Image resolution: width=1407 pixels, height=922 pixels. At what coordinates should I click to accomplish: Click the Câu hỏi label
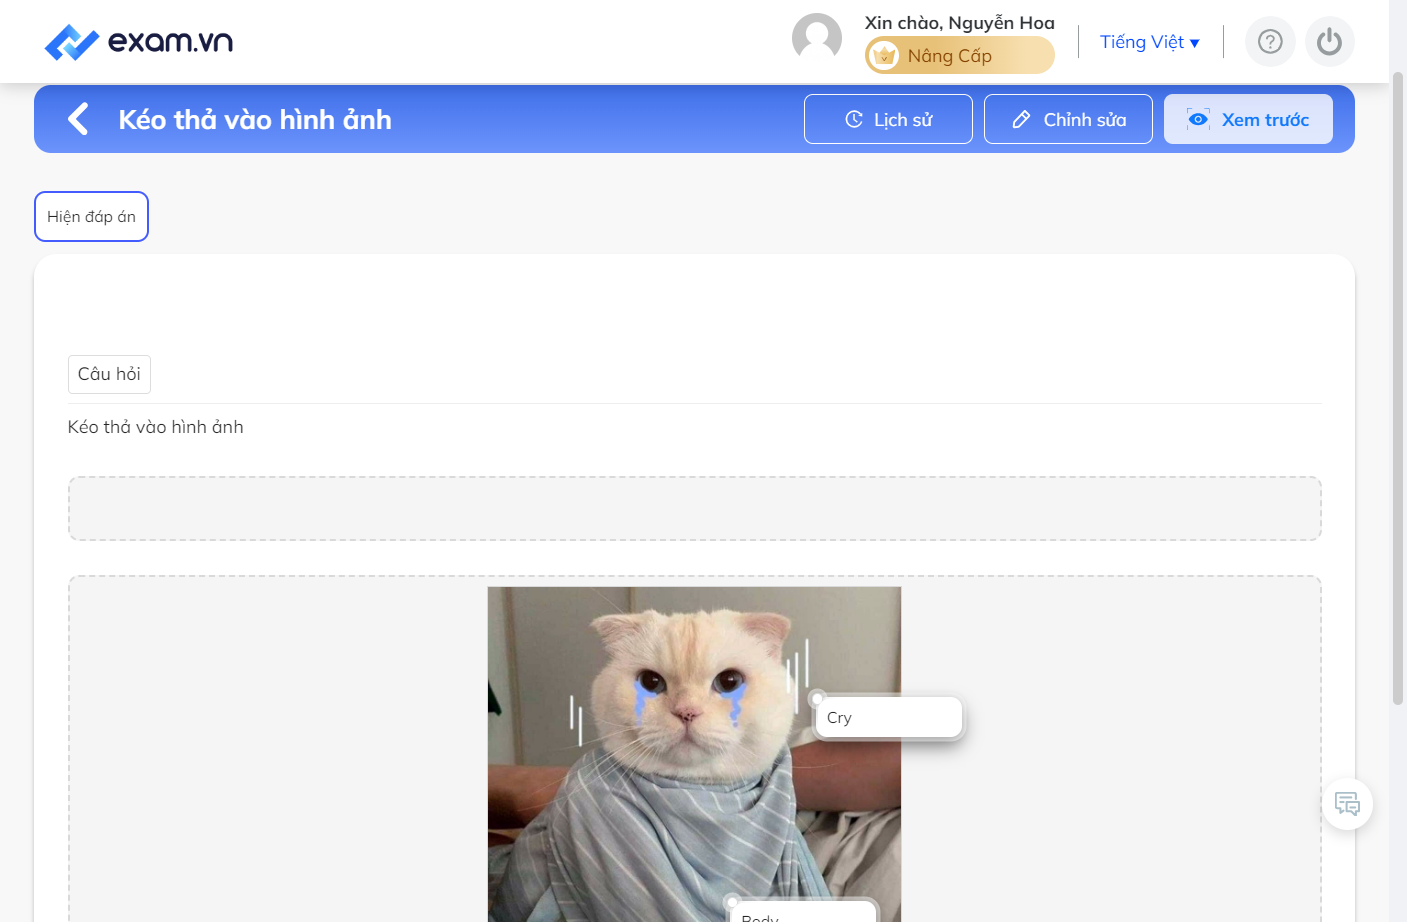pos(109,374)
